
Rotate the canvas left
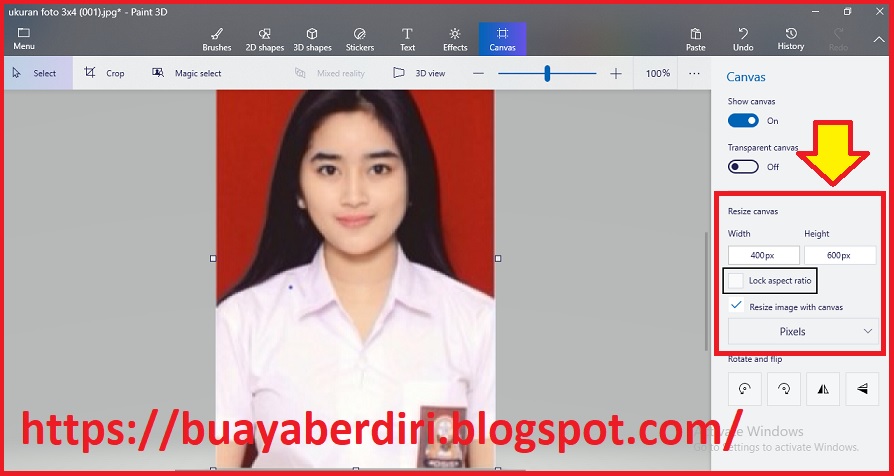tap(745, 389)
